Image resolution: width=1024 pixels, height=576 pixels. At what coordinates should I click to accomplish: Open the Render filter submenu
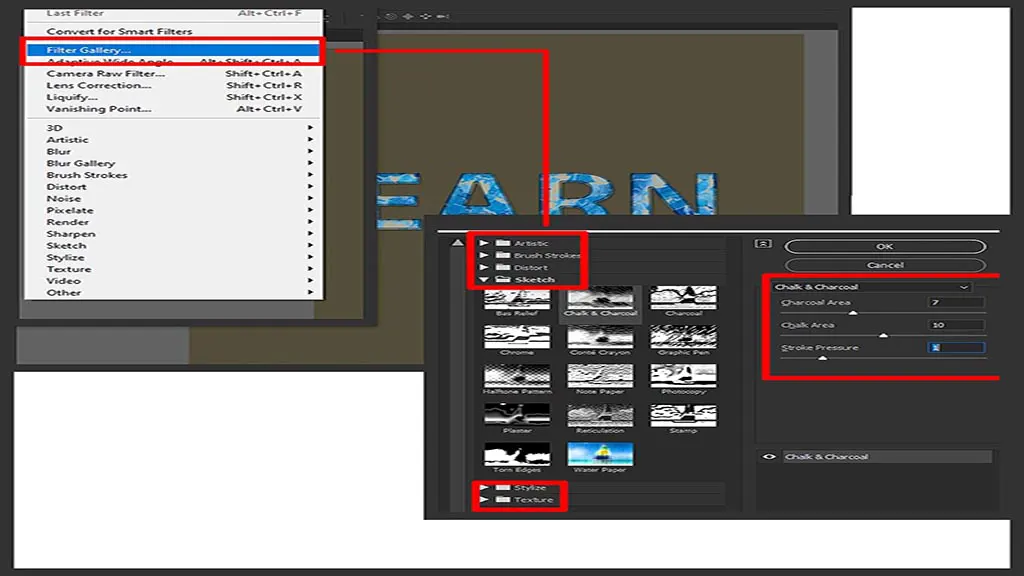pyautogui.click(x=174, y=222)
